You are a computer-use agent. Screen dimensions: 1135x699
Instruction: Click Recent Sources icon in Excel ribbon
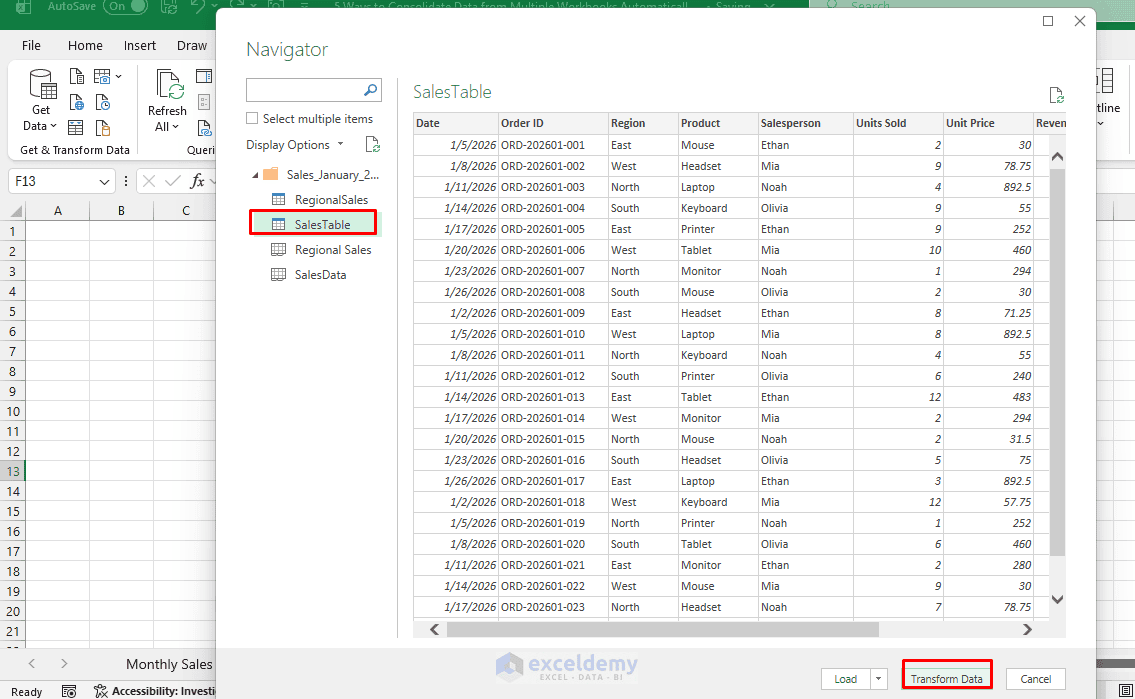(103, 102)
